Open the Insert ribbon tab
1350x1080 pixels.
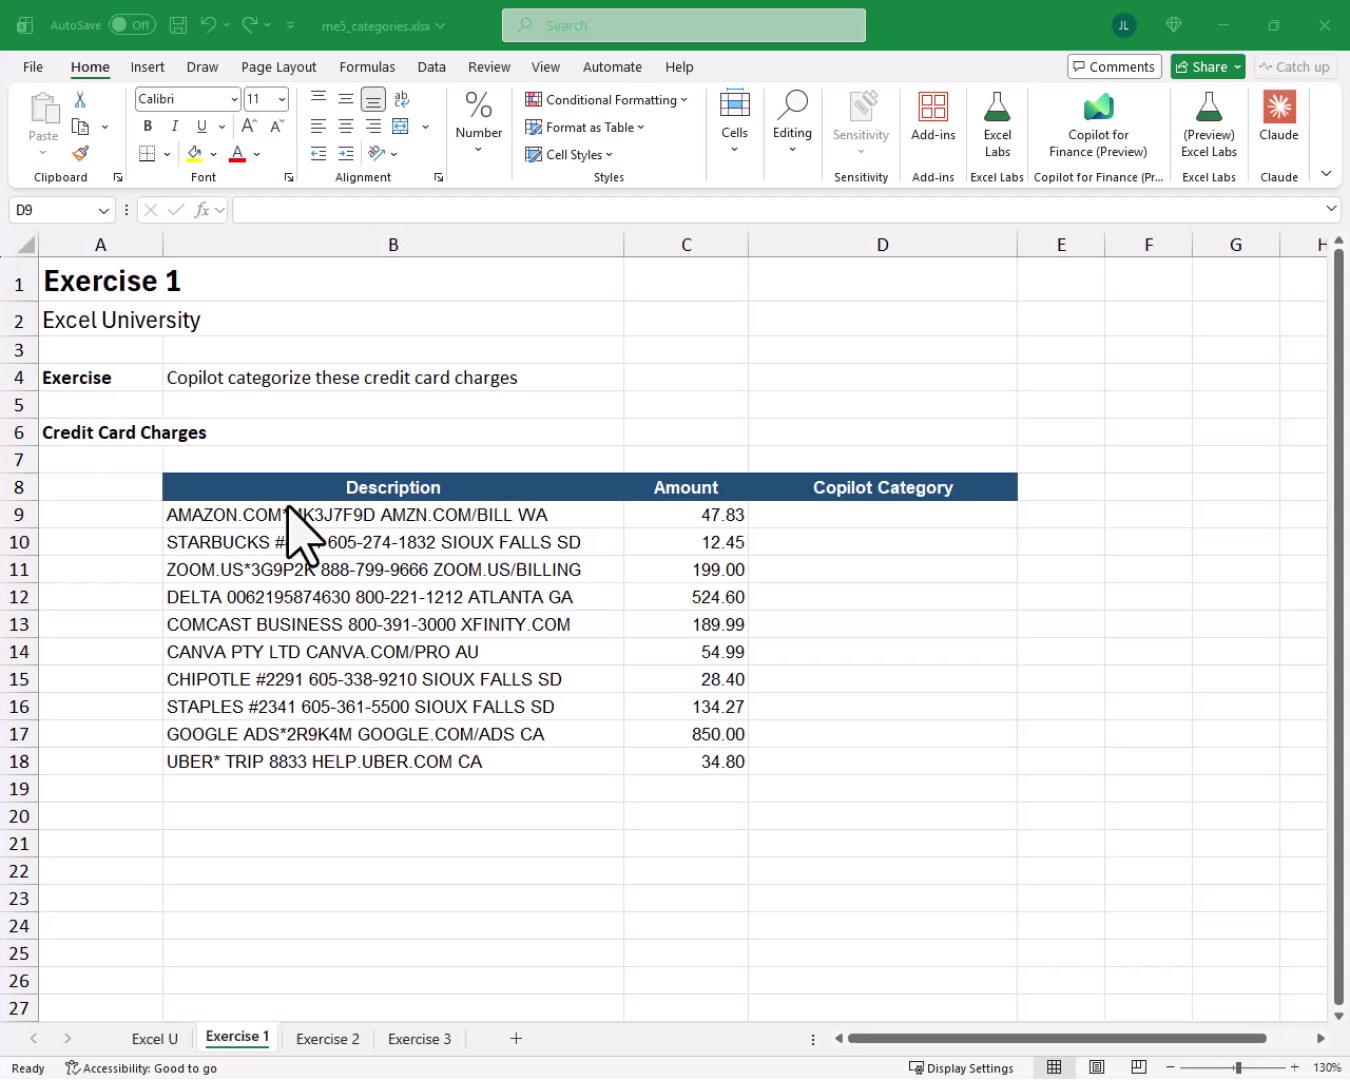(x=147, y=67)
